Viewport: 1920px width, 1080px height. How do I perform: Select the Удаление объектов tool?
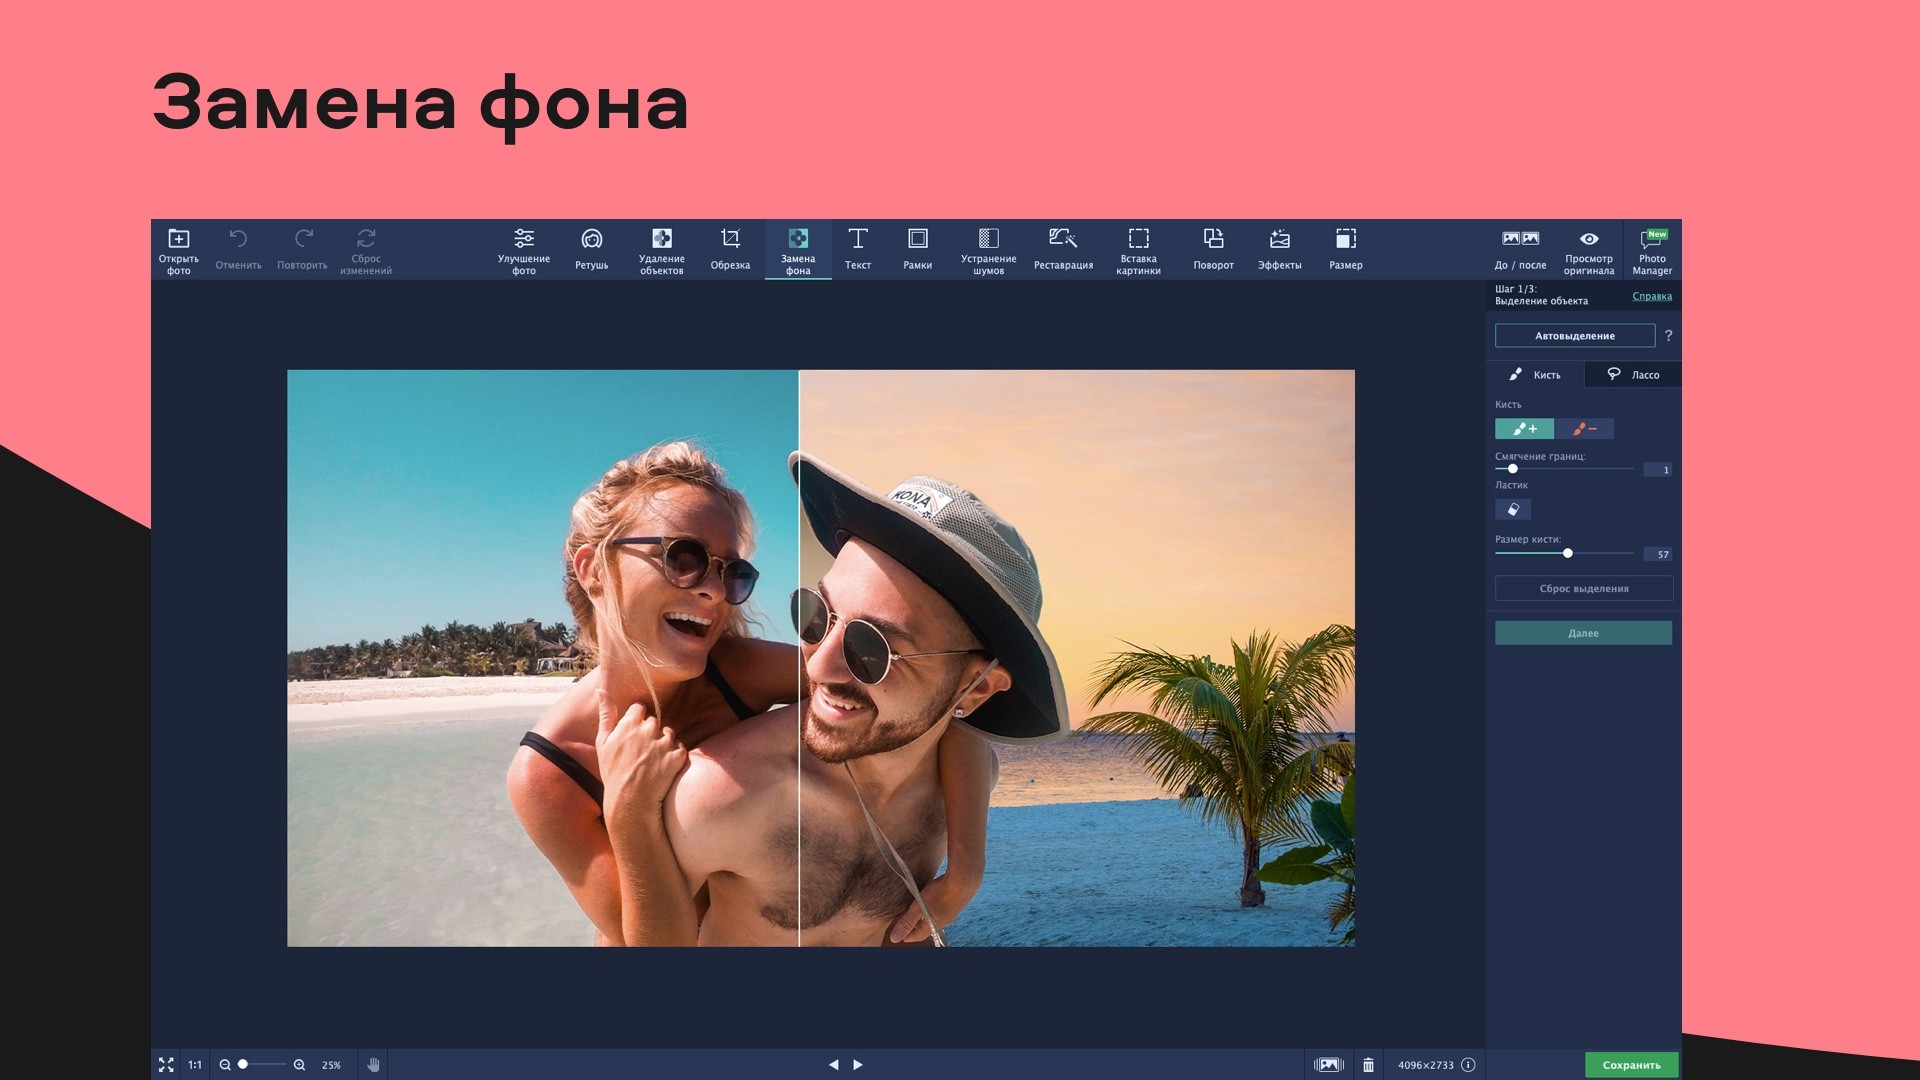[661, 248]
